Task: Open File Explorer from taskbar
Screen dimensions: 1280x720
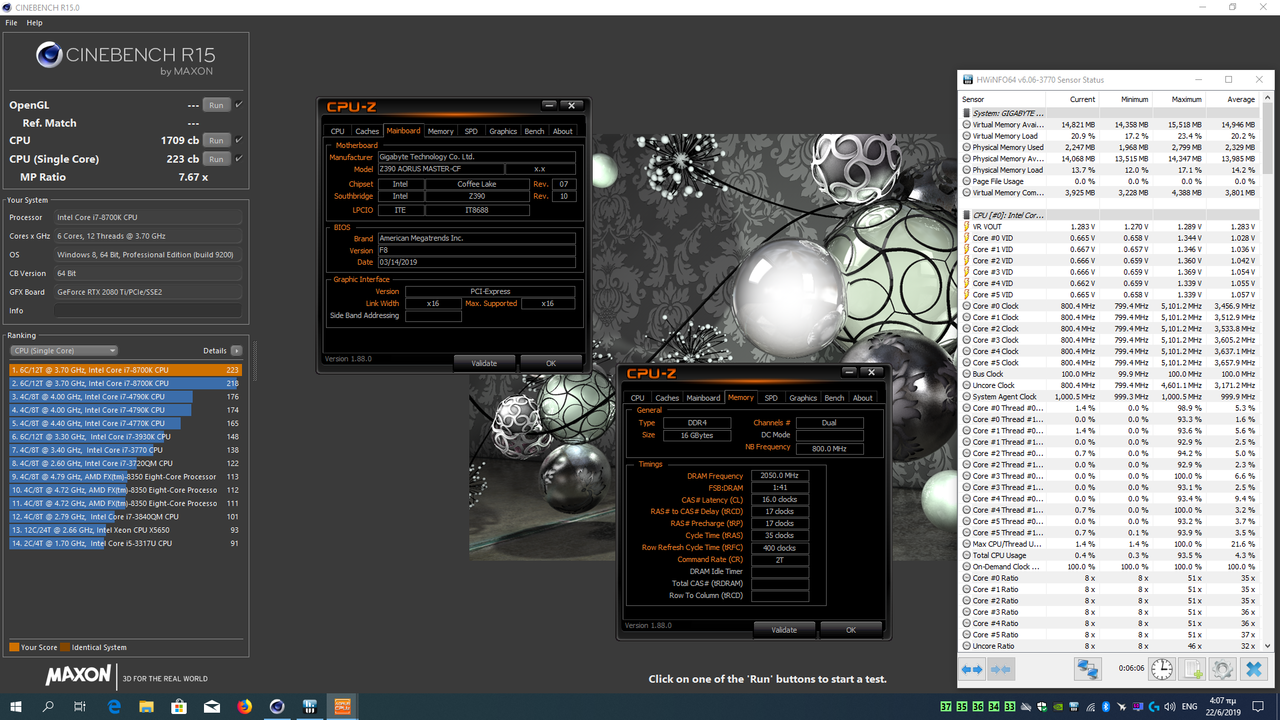Action: (147, 706)
